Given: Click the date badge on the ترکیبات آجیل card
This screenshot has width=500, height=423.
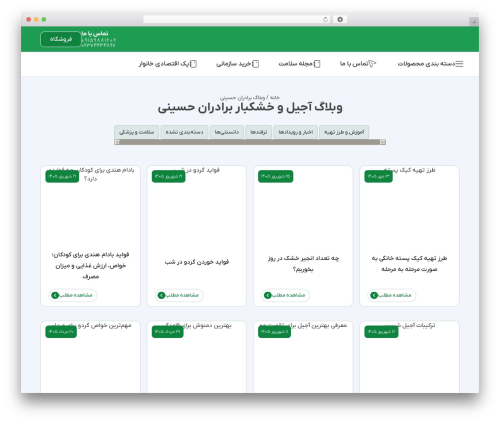Looking at the screenshot, I should [381, 332].
